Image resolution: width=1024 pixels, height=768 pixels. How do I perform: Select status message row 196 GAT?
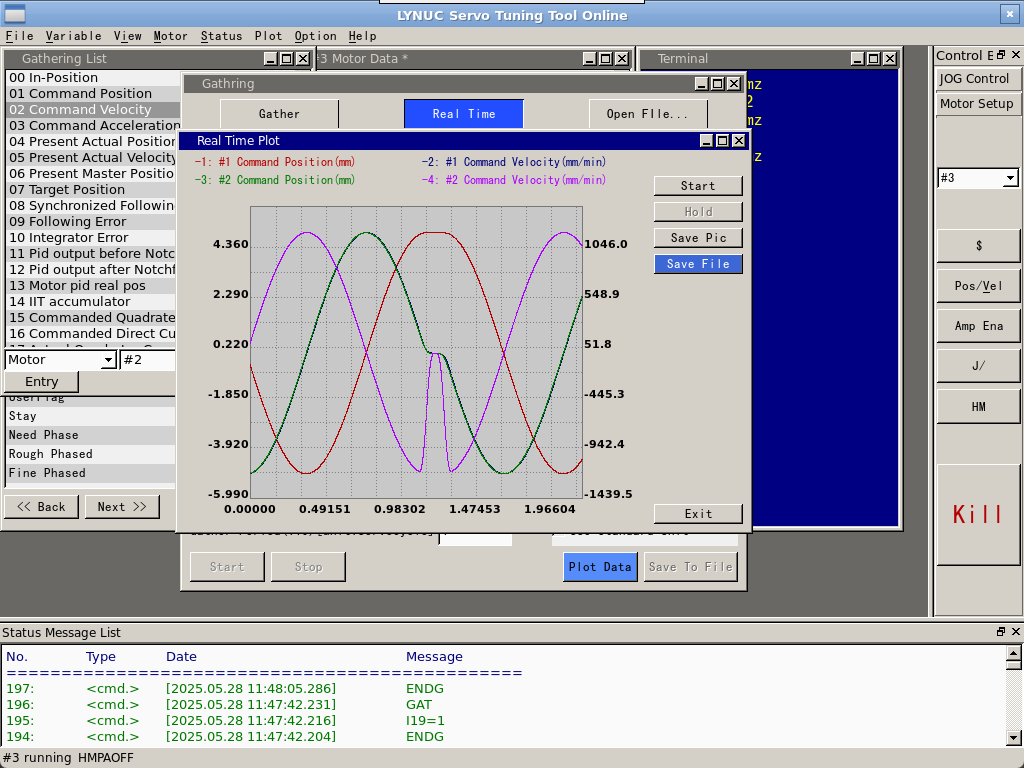pyautogui.click(x=505, y=705)
